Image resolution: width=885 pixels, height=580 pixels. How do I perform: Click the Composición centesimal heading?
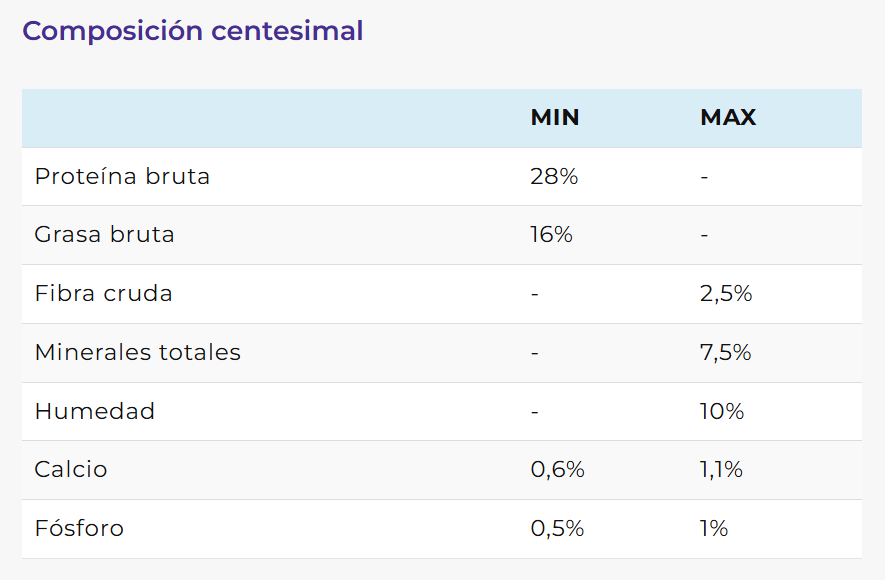pyautogui.click(x=192, y=31)
